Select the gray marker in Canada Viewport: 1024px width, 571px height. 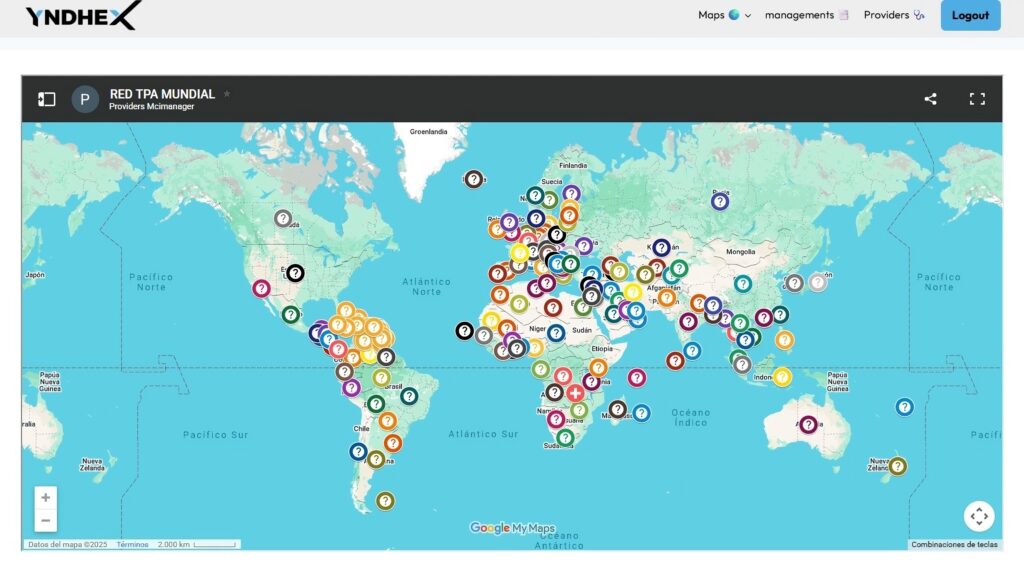[x=283, y=218]
